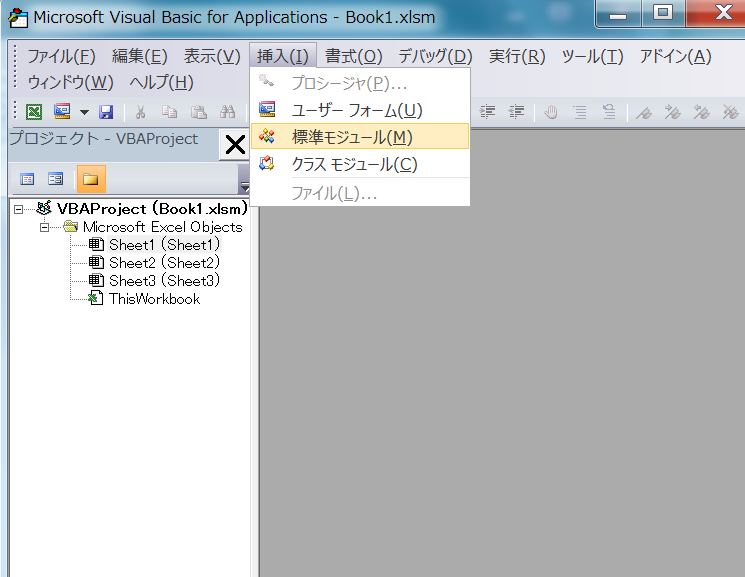The width and height of the screenshot is (745, 577).
Task: Click the Insert UserForm toolbar icon
Action: tap(62, 112)
